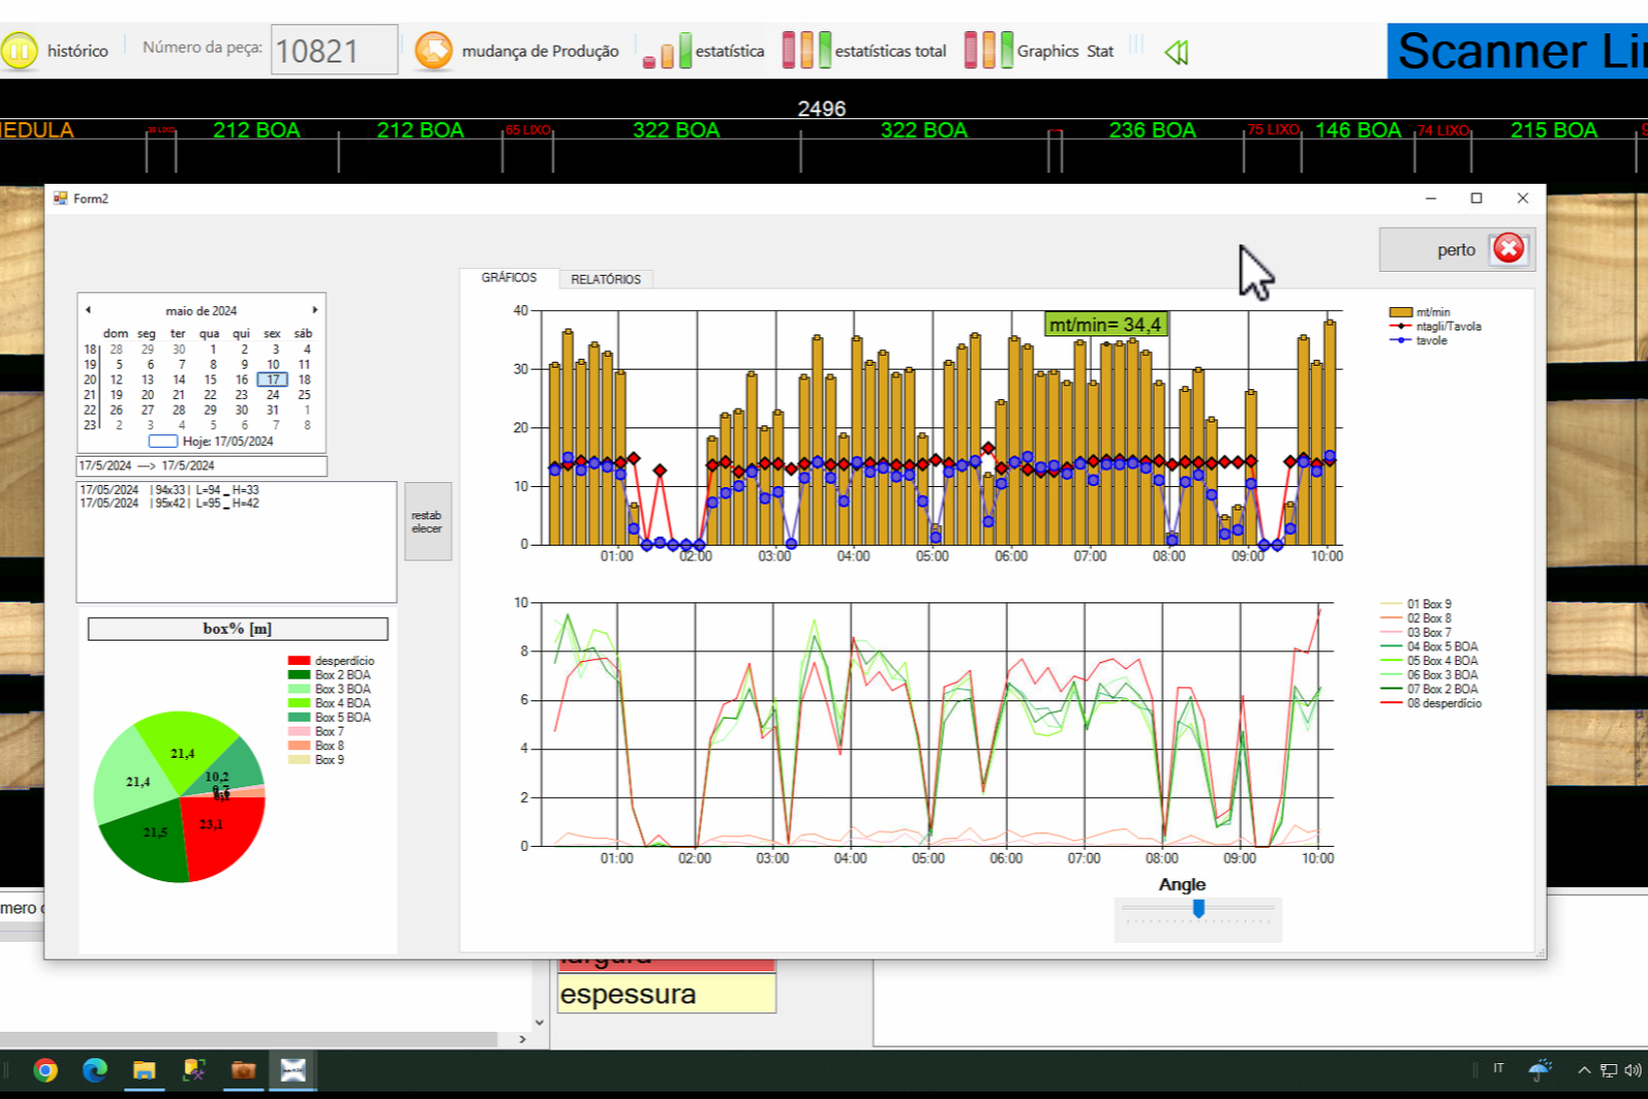Open Microsoft Edge from taskbar

click(95, 1071)
